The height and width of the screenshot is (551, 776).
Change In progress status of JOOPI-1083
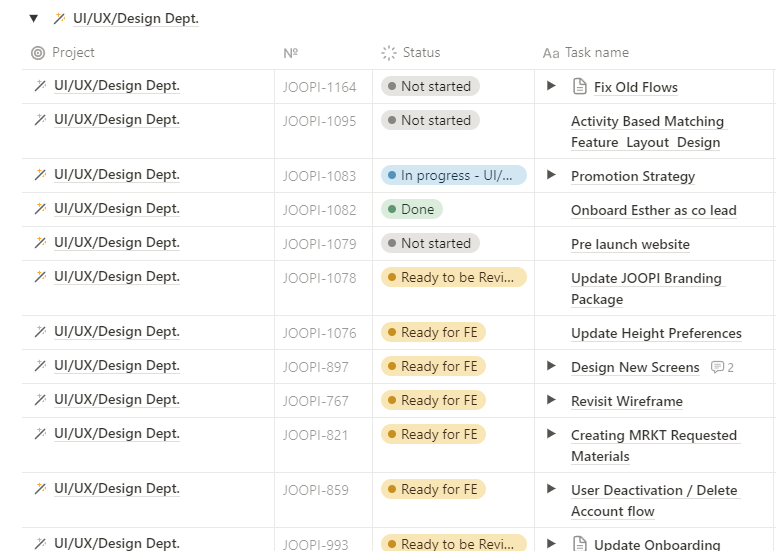(x=454, y=175)
